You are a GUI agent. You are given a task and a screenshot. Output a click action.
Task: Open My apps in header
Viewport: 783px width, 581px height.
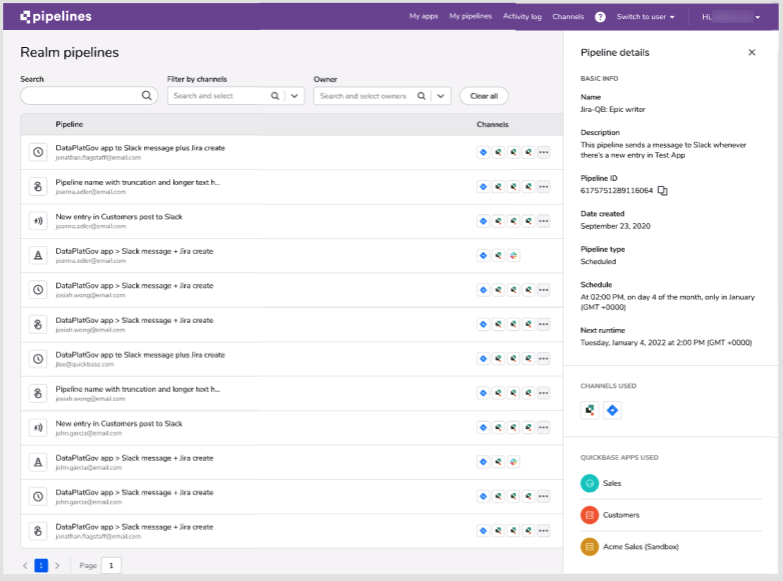(x=423, y=16)
